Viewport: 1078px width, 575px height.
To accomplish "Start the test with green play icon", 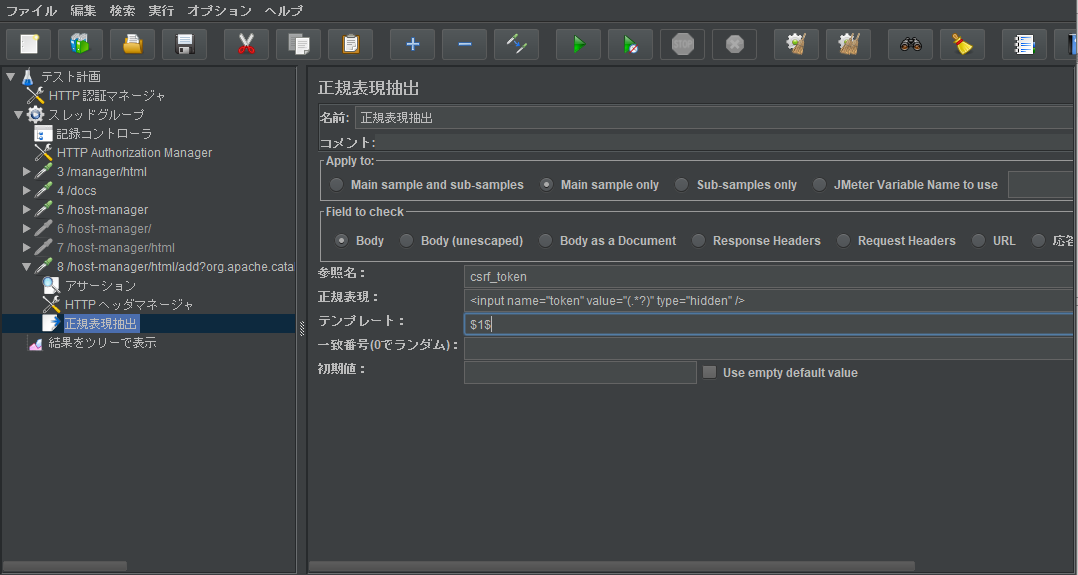I will [578, 45].
